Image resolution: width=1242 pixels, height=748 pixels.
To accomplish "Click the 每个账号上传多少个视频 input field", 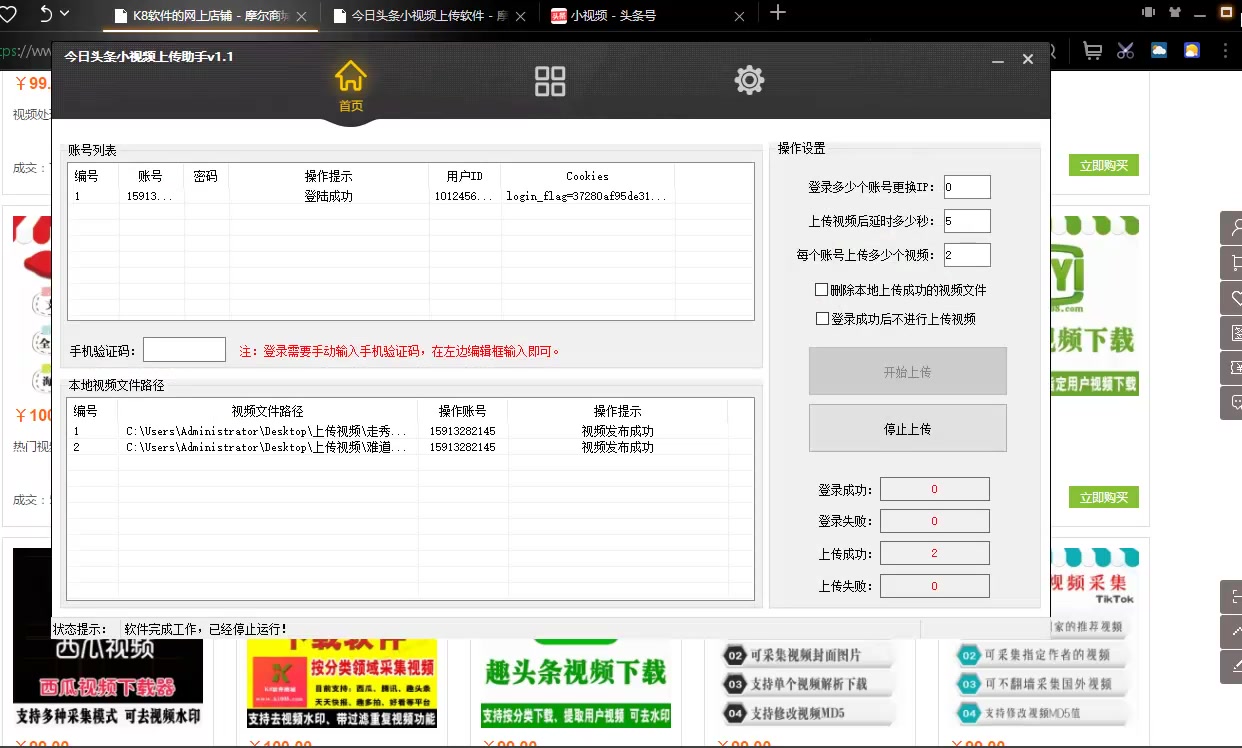I will point(966,255).
